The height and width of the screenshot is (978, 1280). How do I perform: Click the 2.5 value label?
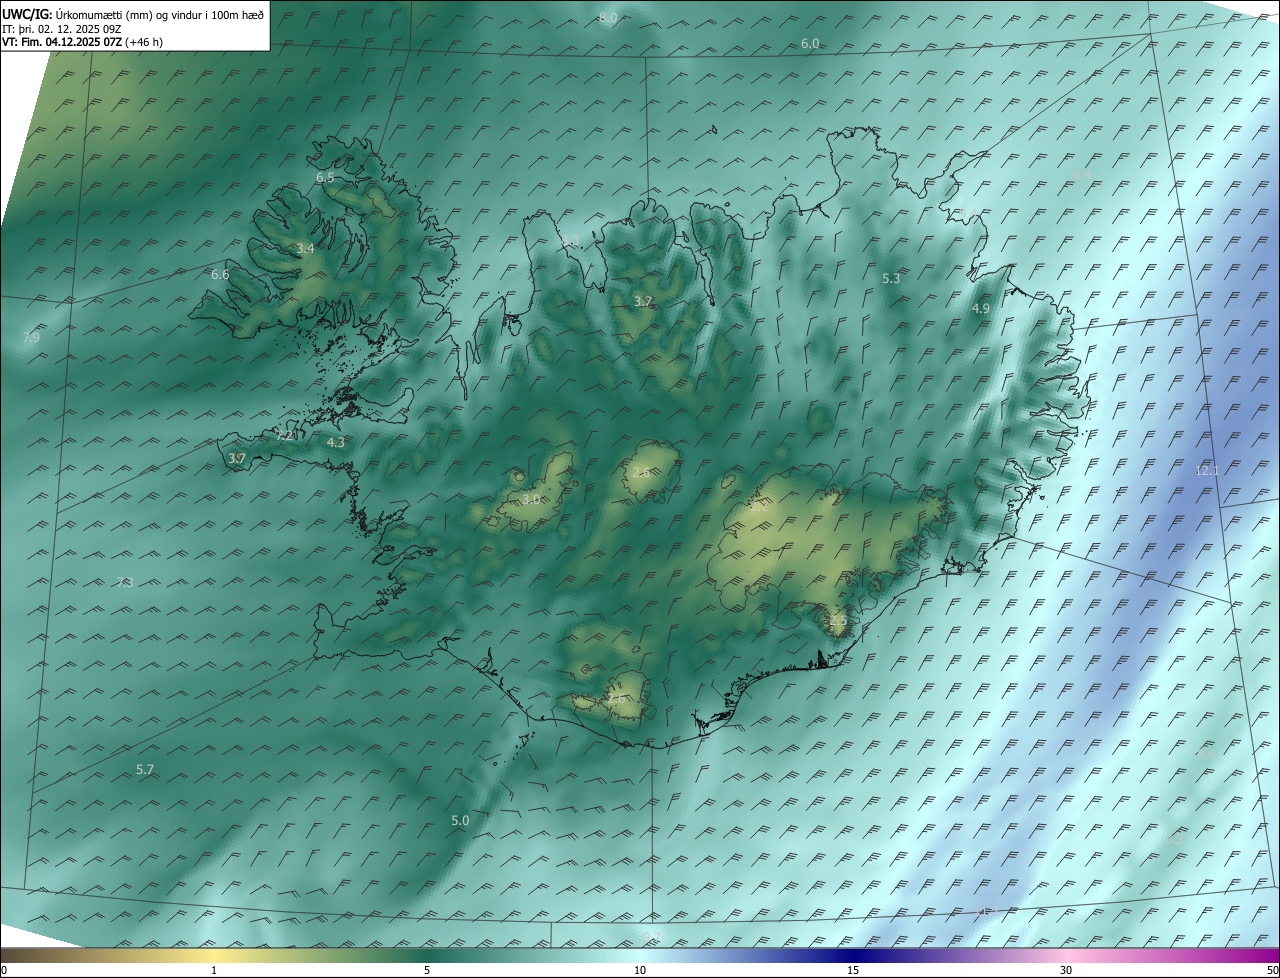pos(838,620)
